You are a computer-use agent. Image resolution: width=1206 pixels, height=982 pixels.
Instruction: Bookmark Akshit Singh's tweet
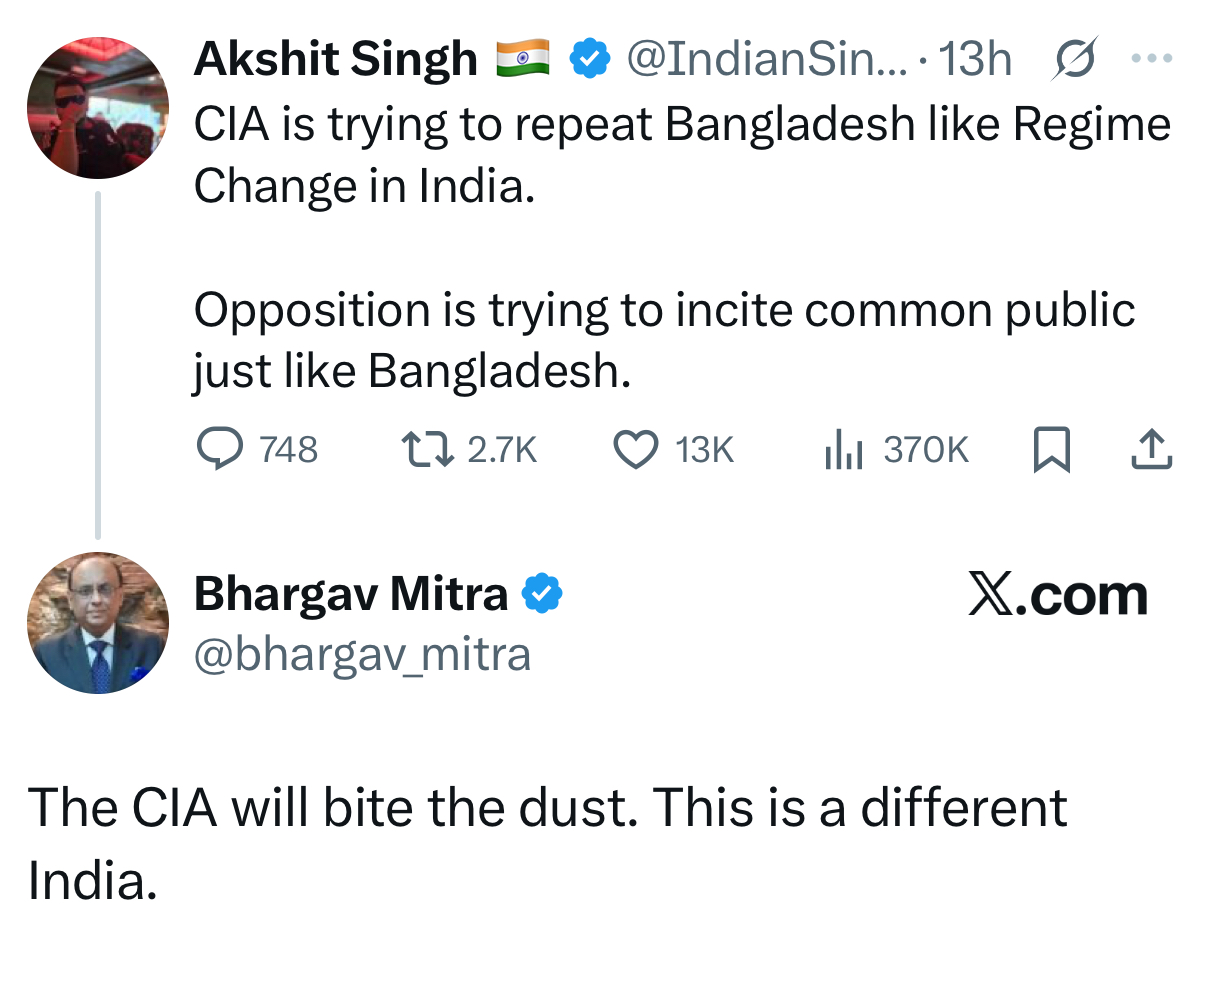click(x=1051, y=449)
